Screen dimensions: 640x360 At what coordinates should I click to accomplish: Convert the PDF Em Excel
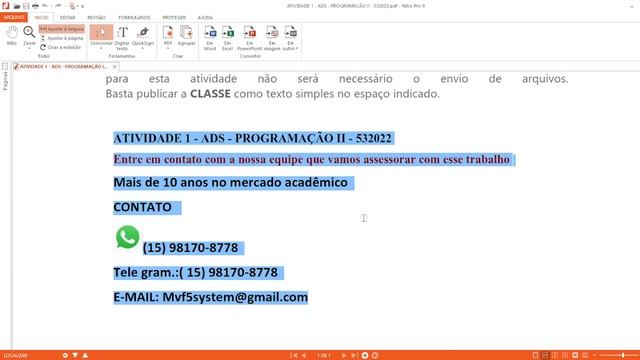(227, 38)
